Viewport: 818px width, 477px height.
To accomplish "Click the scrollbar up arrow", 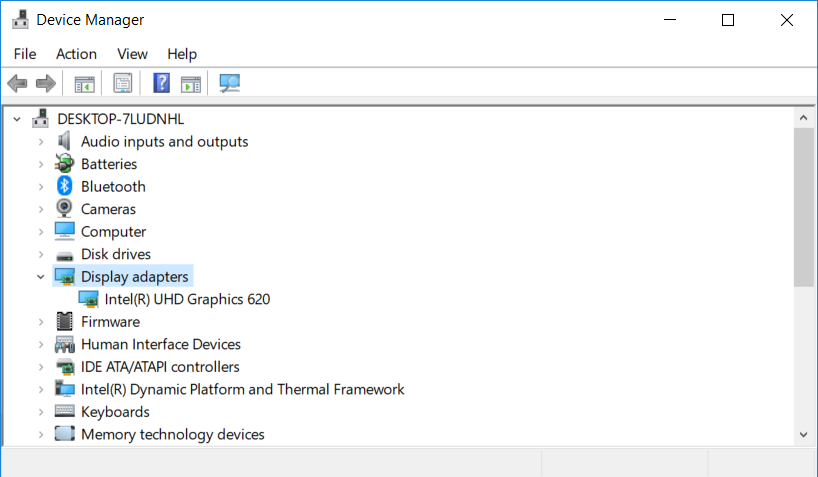I will [803, 118].
